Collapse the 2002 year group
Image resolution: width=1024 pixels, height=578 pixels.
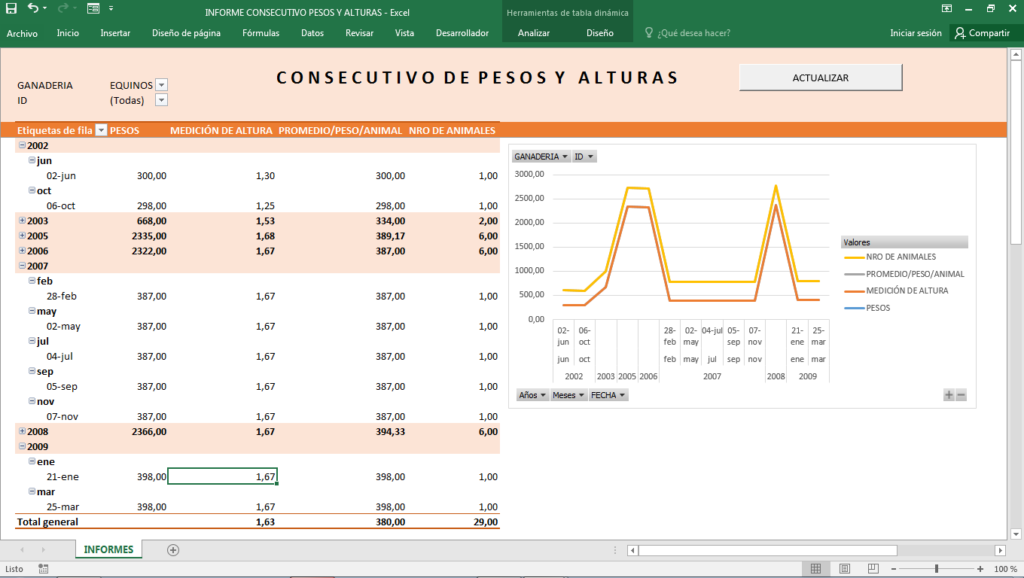pos(22,146)
